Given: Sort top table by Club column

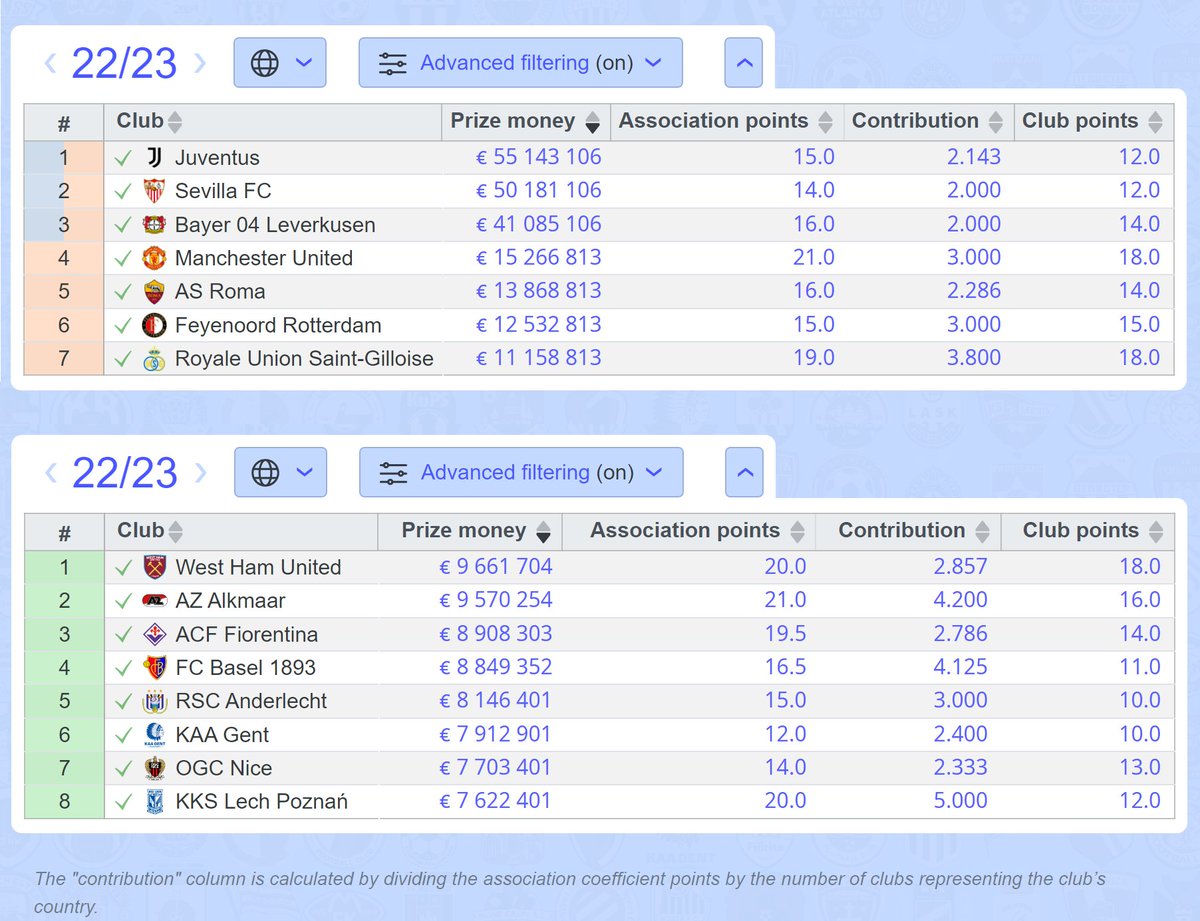Looking at the screenshot, I should coord(175,122).
